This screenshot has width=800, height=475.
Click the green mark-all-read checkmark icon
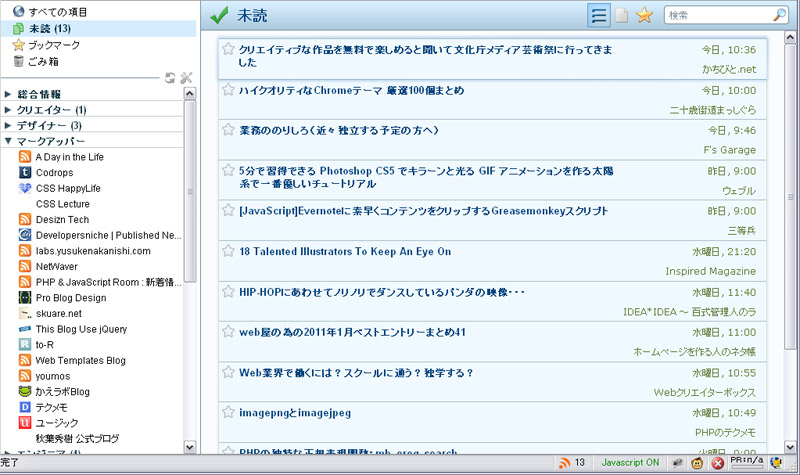coord(220,16)
